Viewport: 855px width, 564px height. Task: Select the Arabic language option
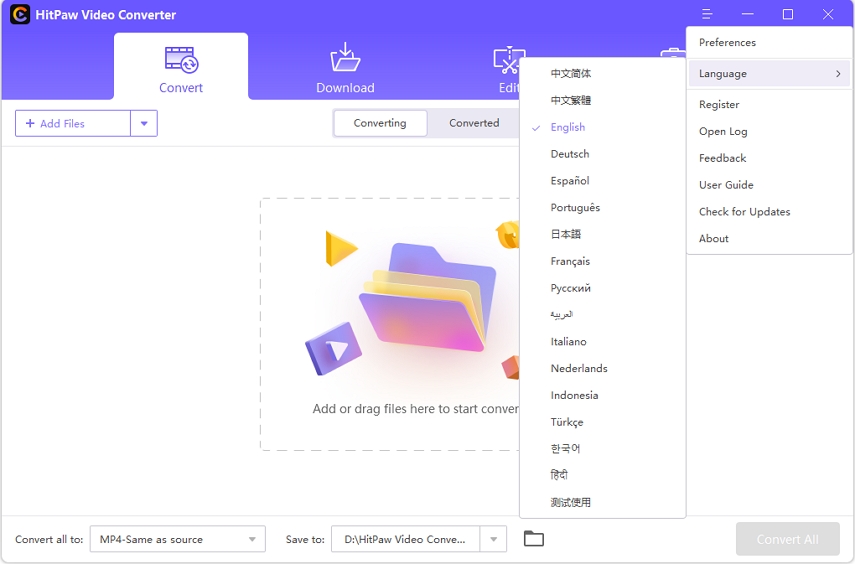[x=603, y=315]
